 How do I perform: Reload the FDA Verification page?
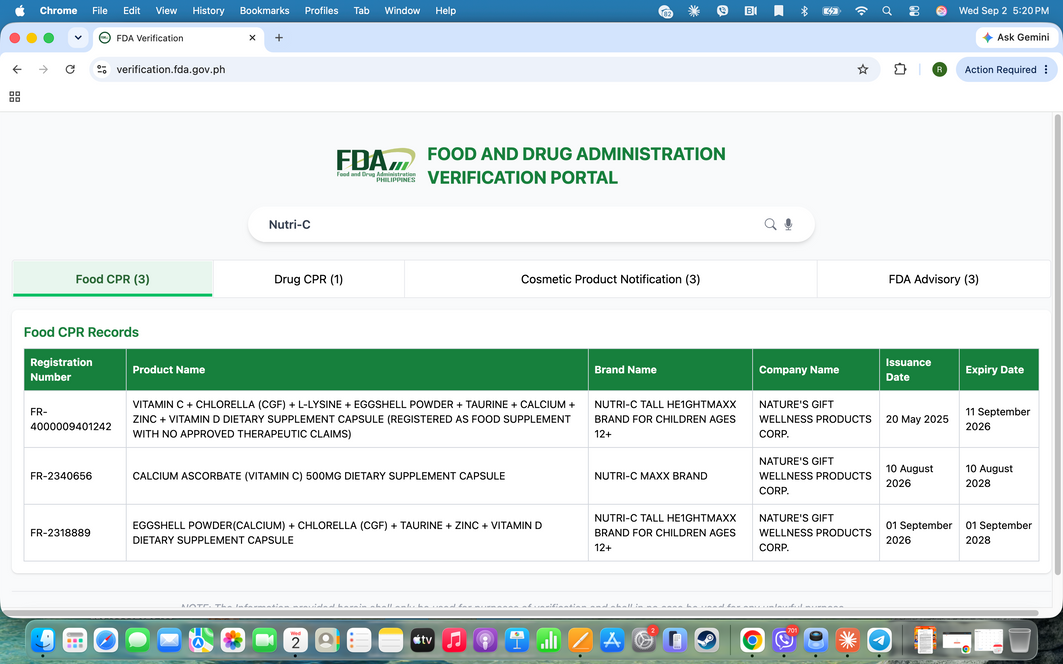[x=70, y=69]
